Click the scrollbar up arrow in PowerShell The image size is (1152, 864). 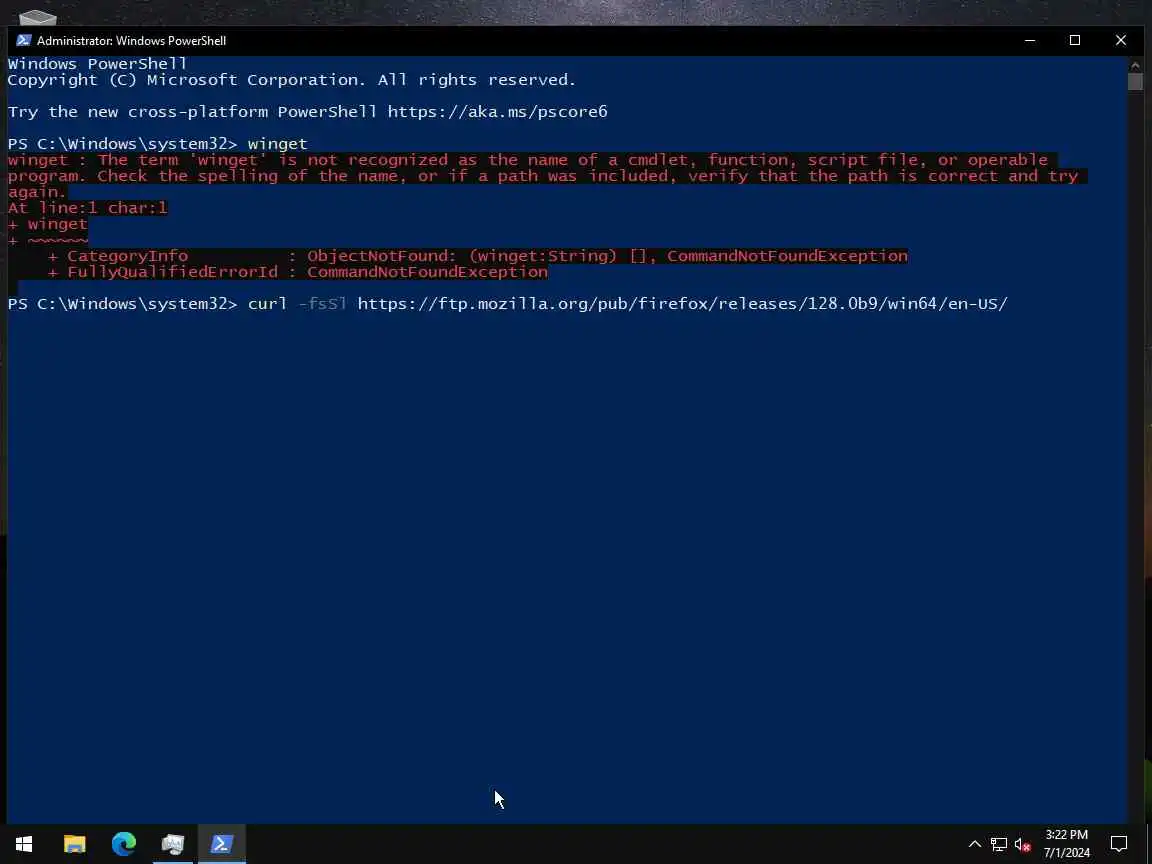pyautogui.click(x=1135, y=64)
